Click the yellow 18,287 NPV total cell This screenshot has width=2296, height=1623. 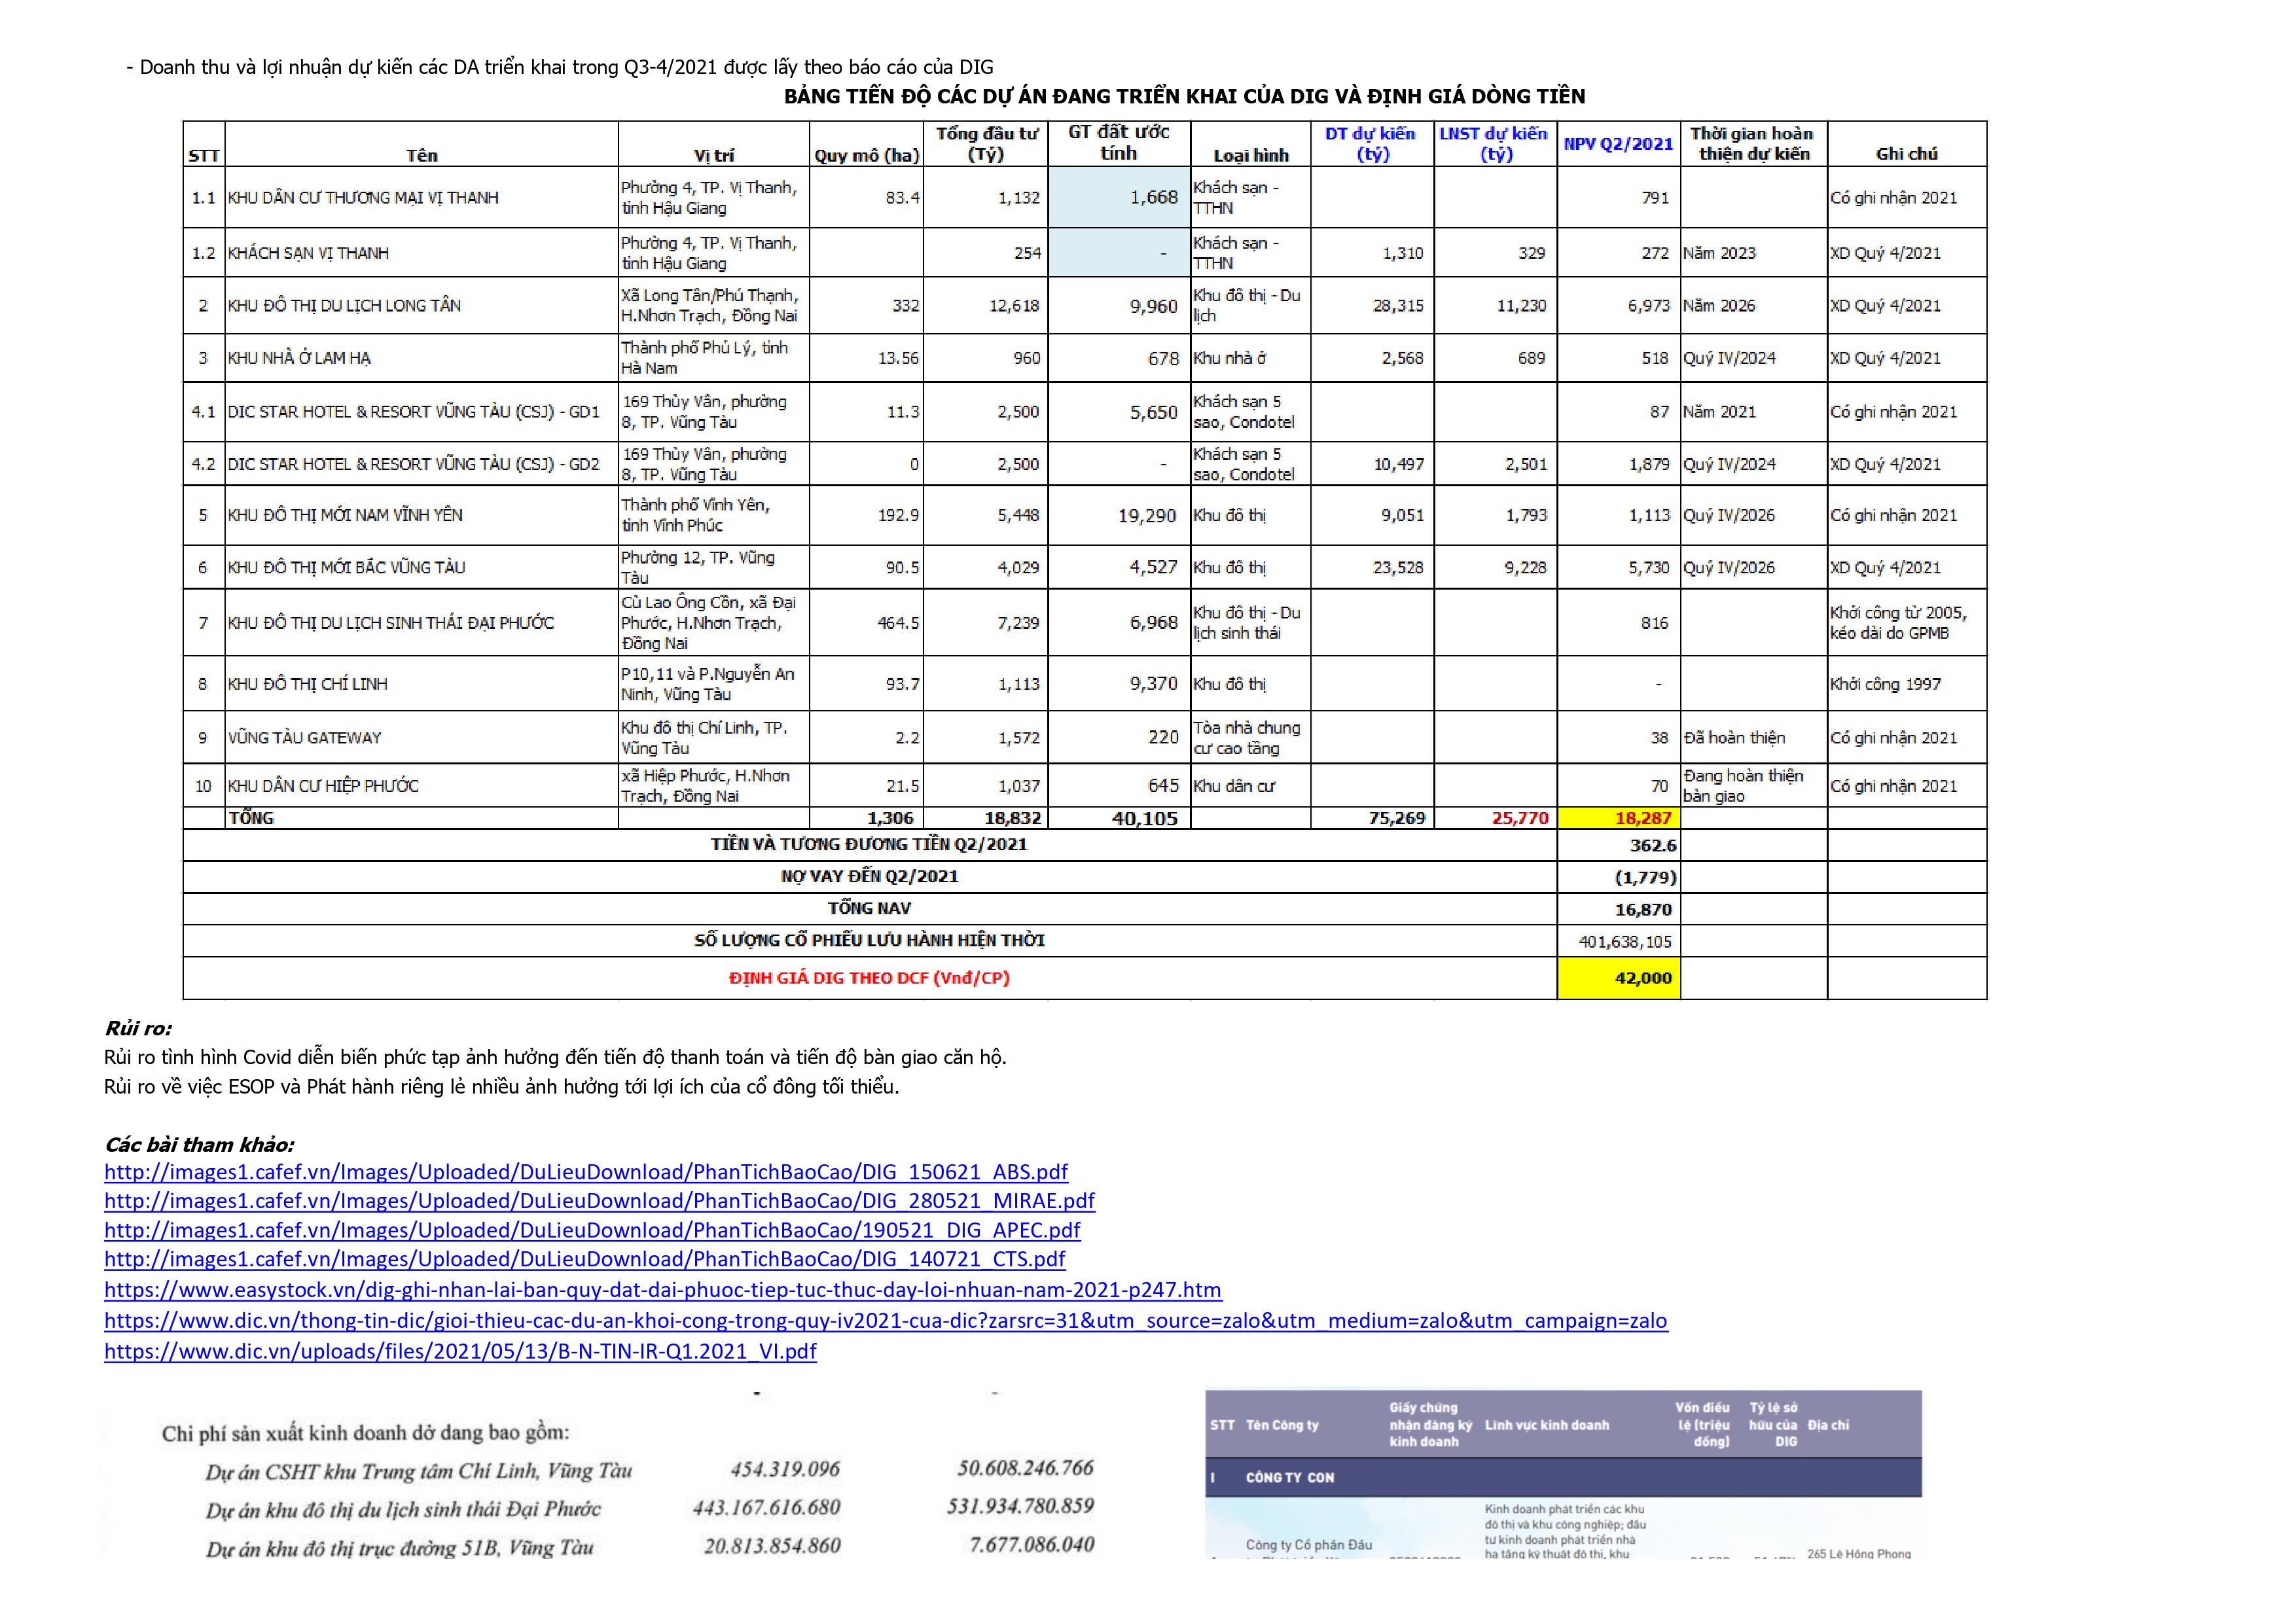1618,818
